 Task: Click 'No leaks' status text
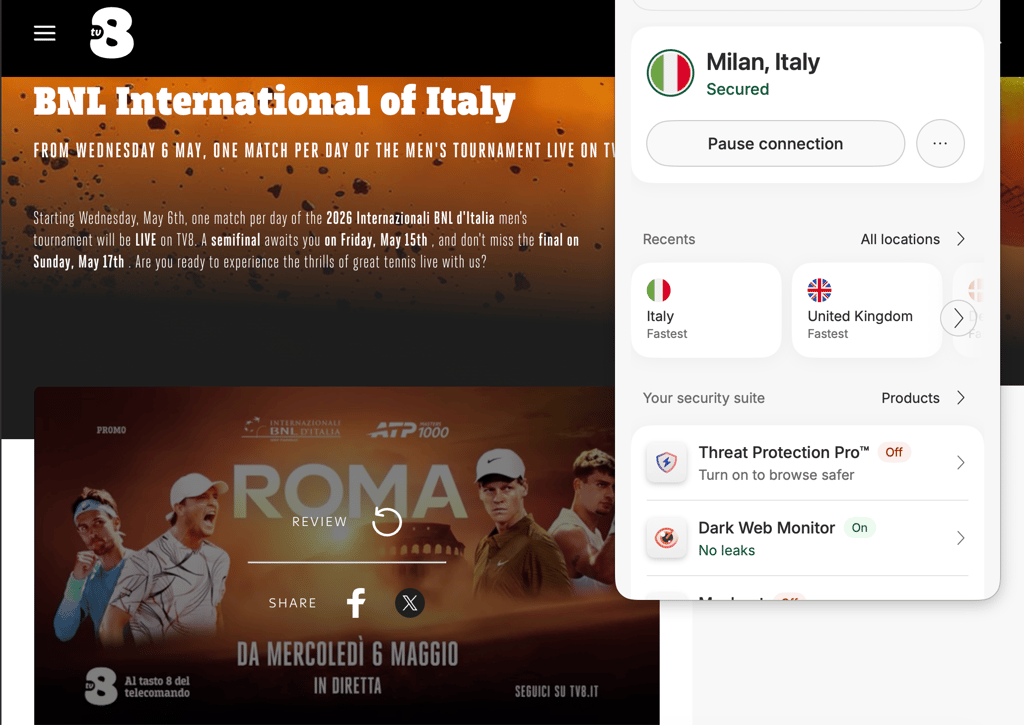point(726,551)
